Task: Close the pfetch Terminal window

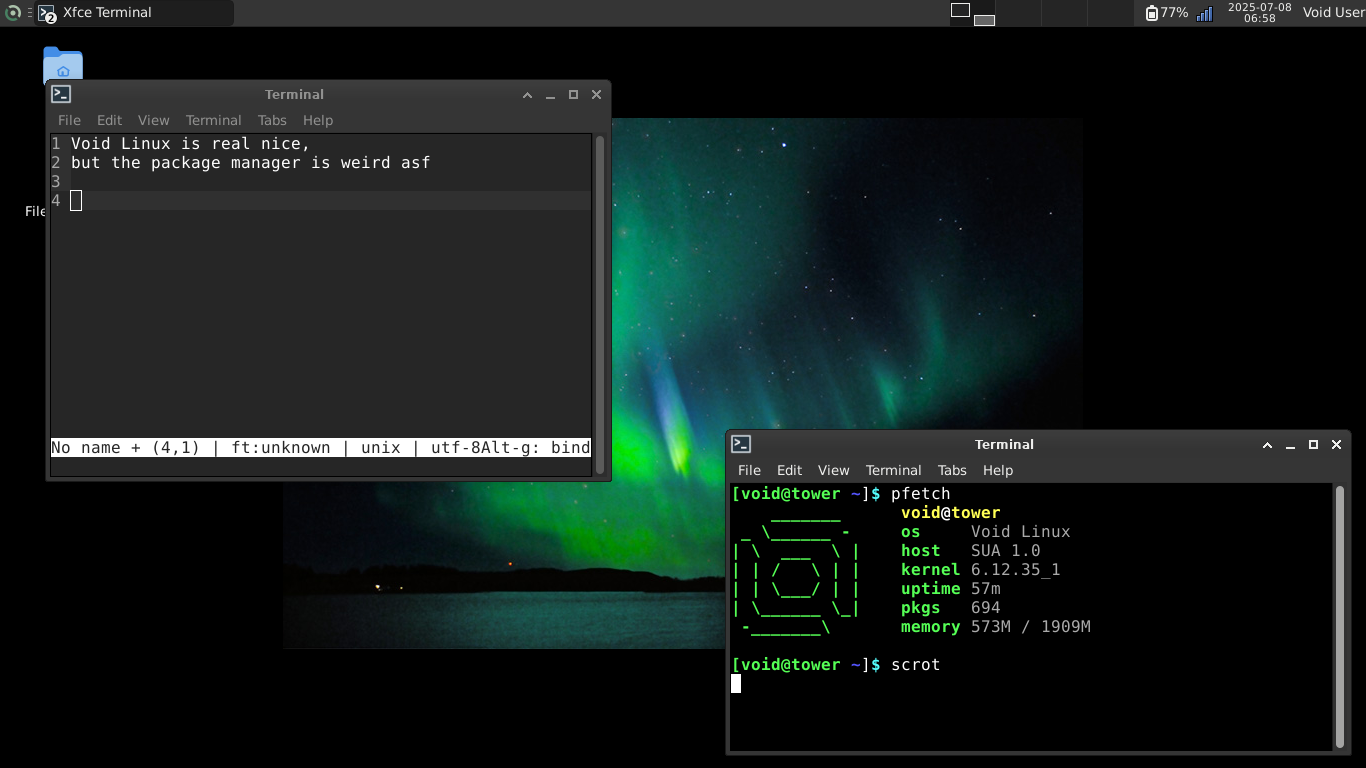Action: tap(1336, 445)
